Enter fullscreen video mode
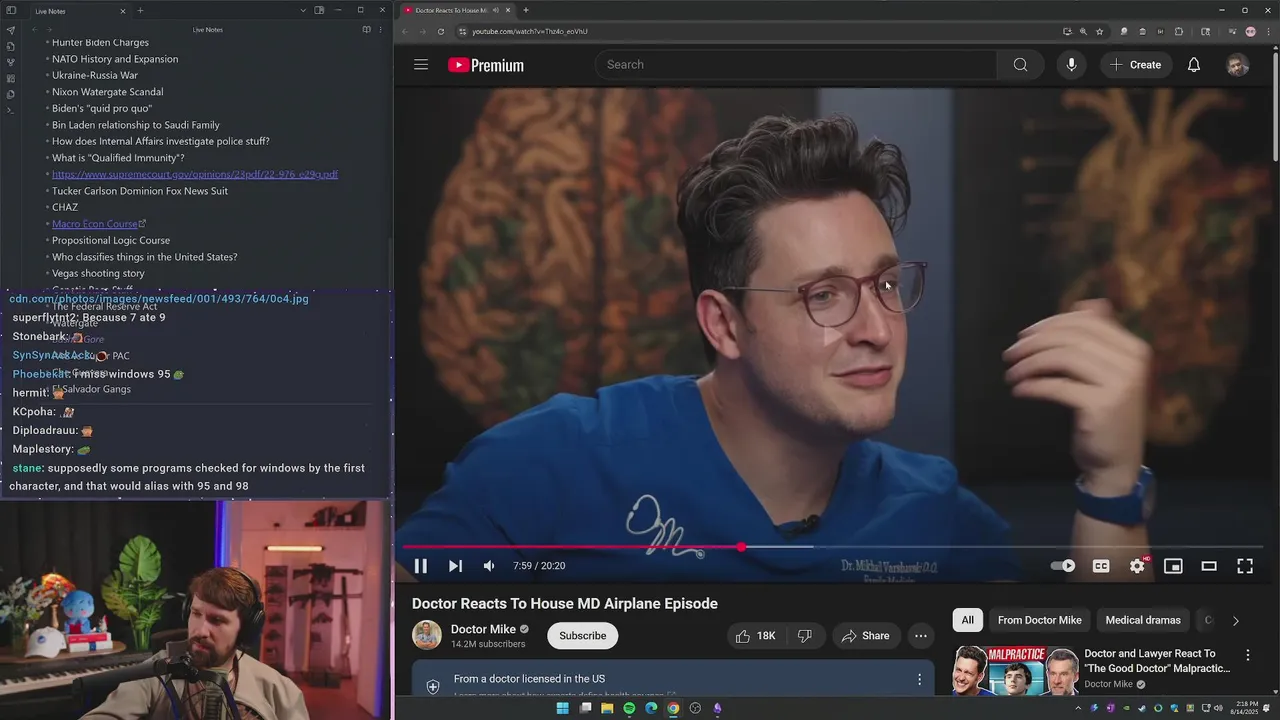 pyautogui.click(x=1245, y=566)
